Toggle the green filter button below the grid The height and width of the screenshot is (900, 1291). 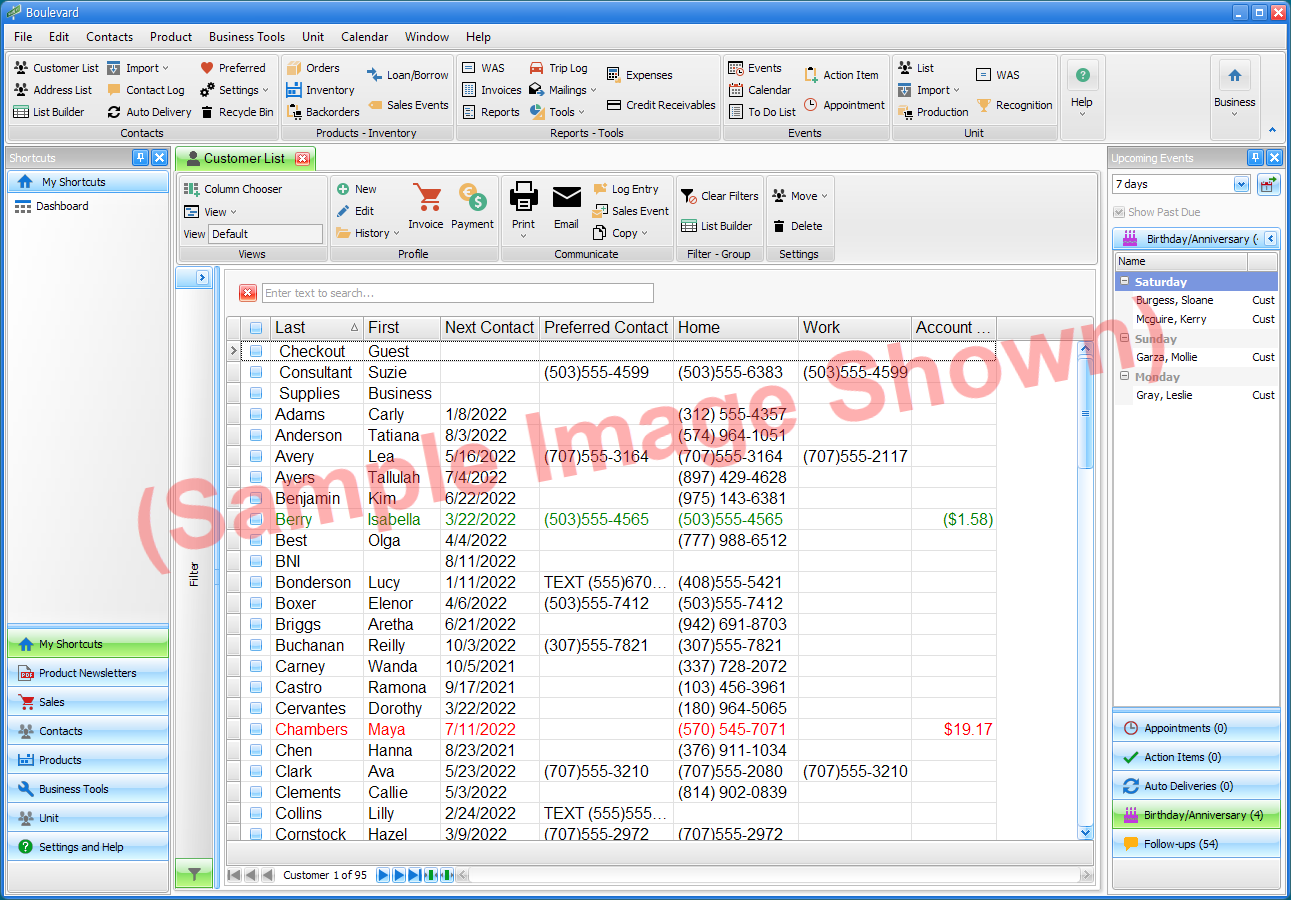pyautogui.click(x=194, y=872)
